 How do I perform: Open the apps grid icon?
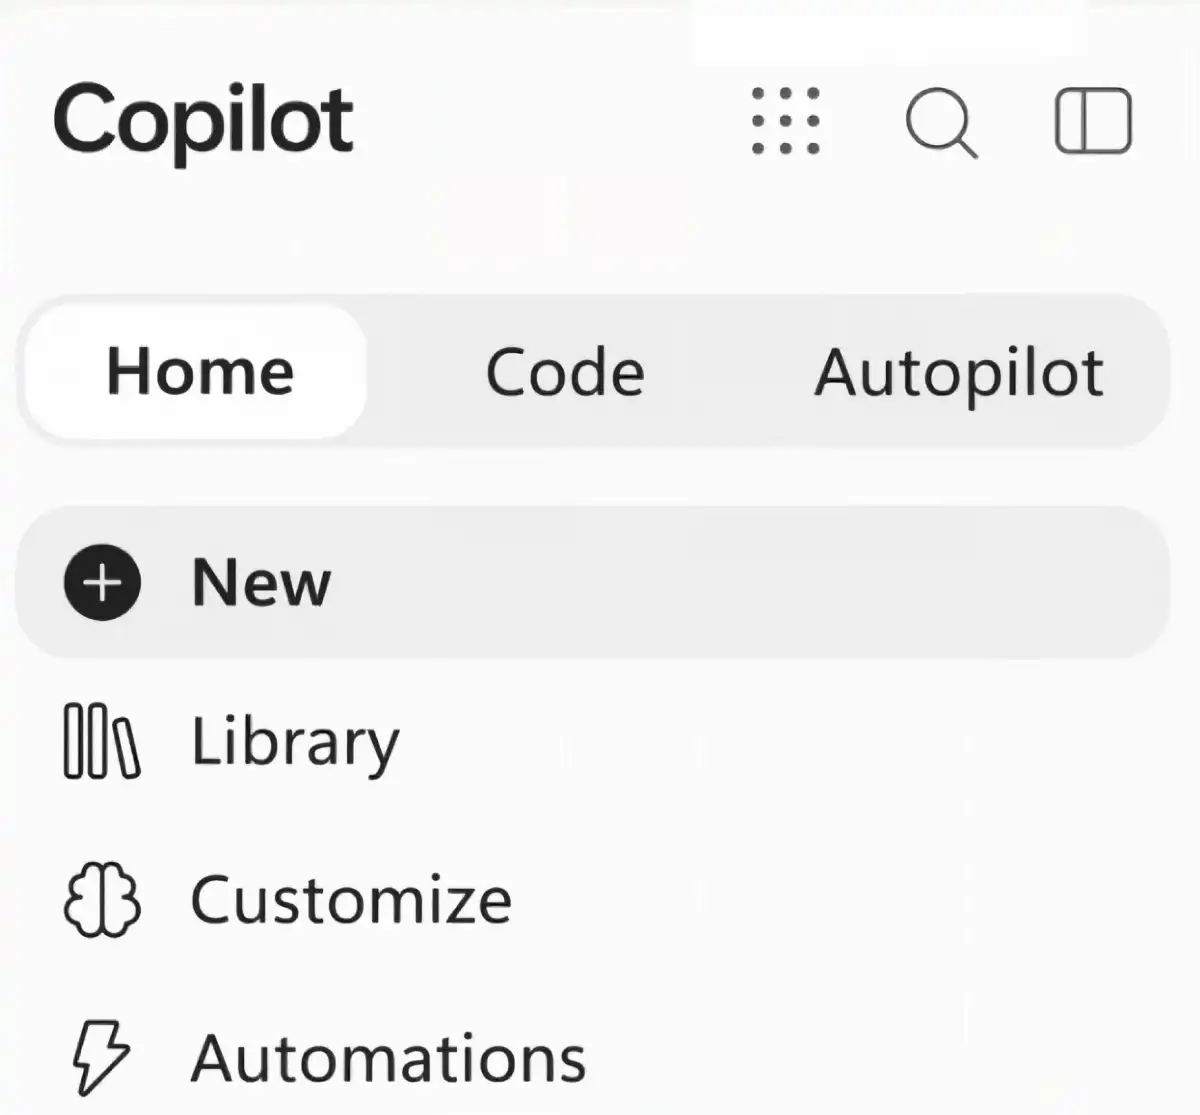pyautogui.click(x=785, y=121)
